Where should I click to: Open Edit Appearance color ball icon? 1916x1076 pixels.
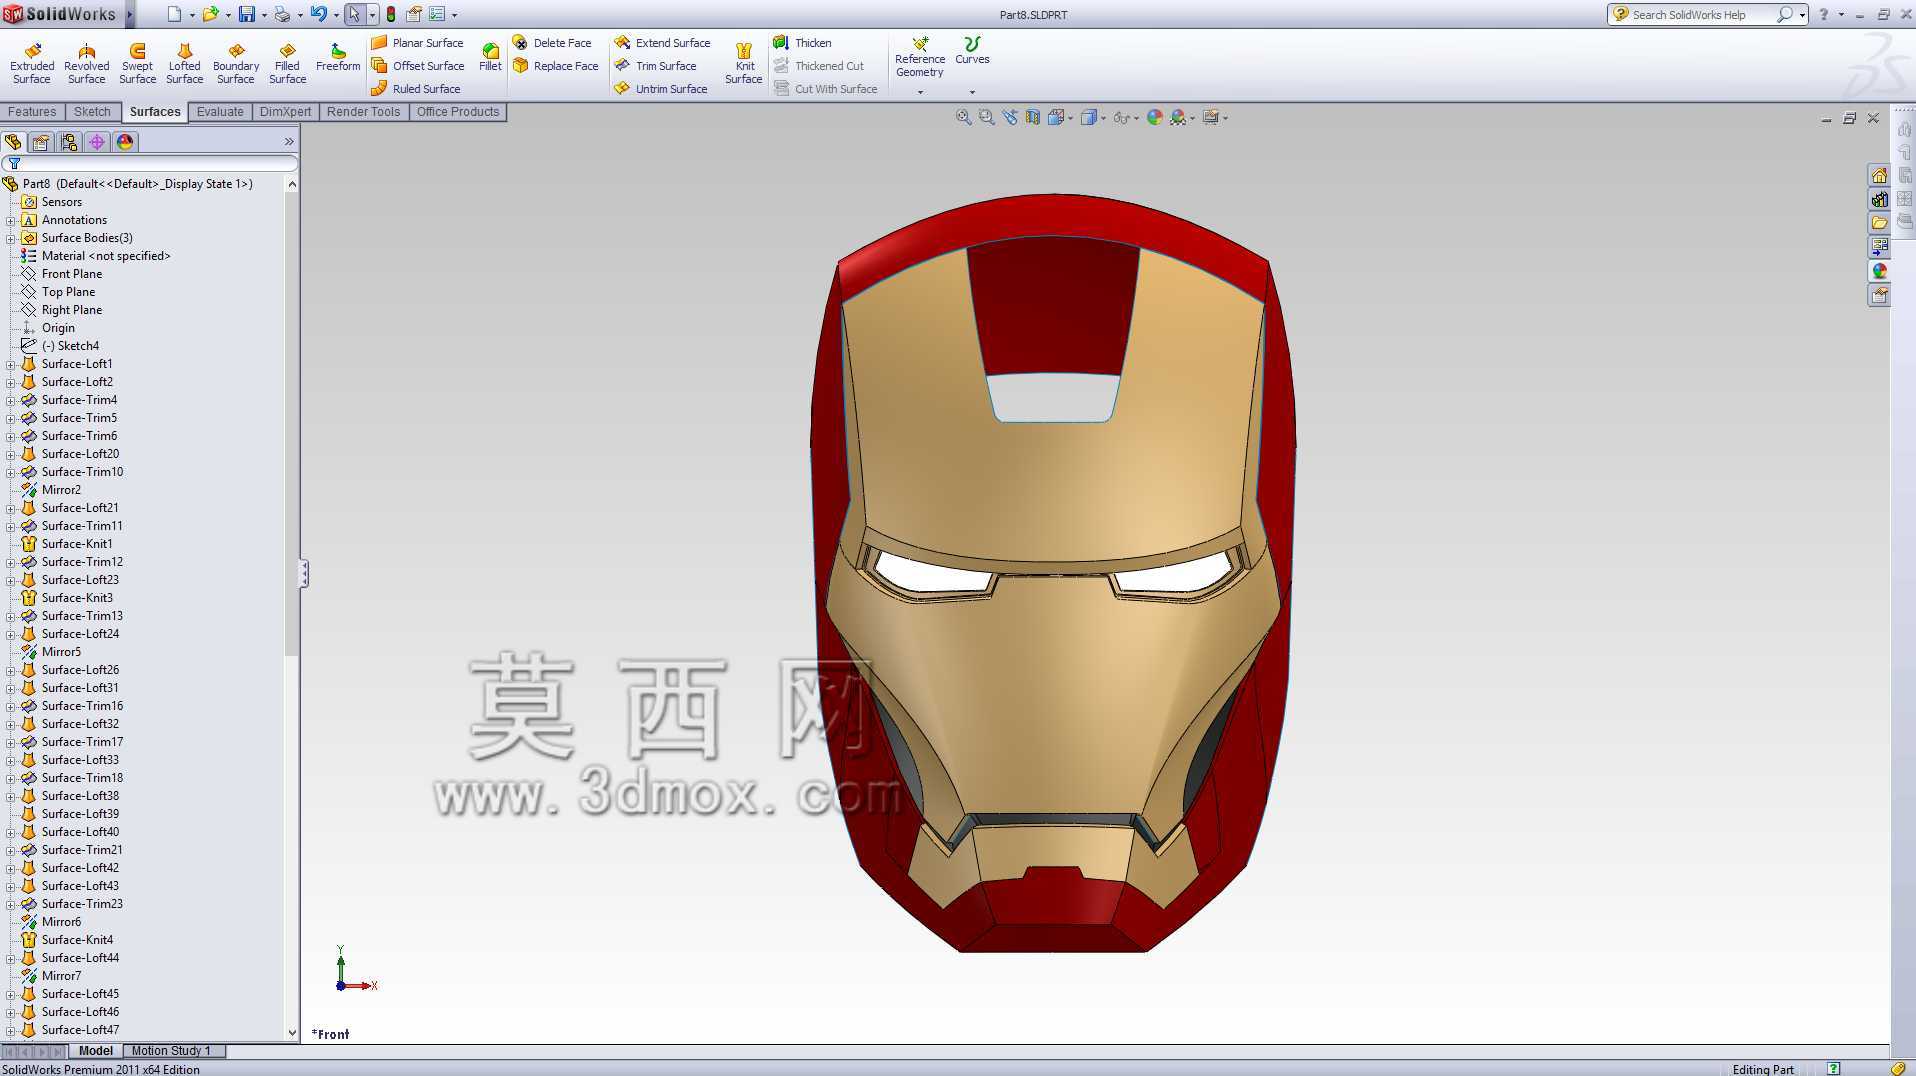click(1155, 117)
